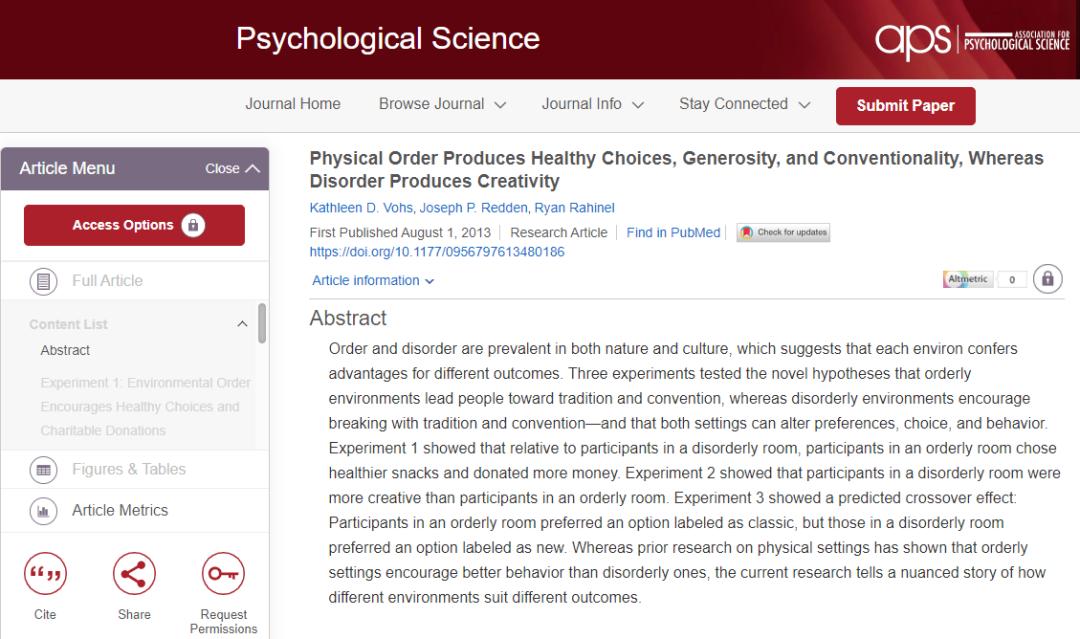Viewport: 1080px width, 639px height.
Task: Go to Journal Home
Action: [293, 104]
